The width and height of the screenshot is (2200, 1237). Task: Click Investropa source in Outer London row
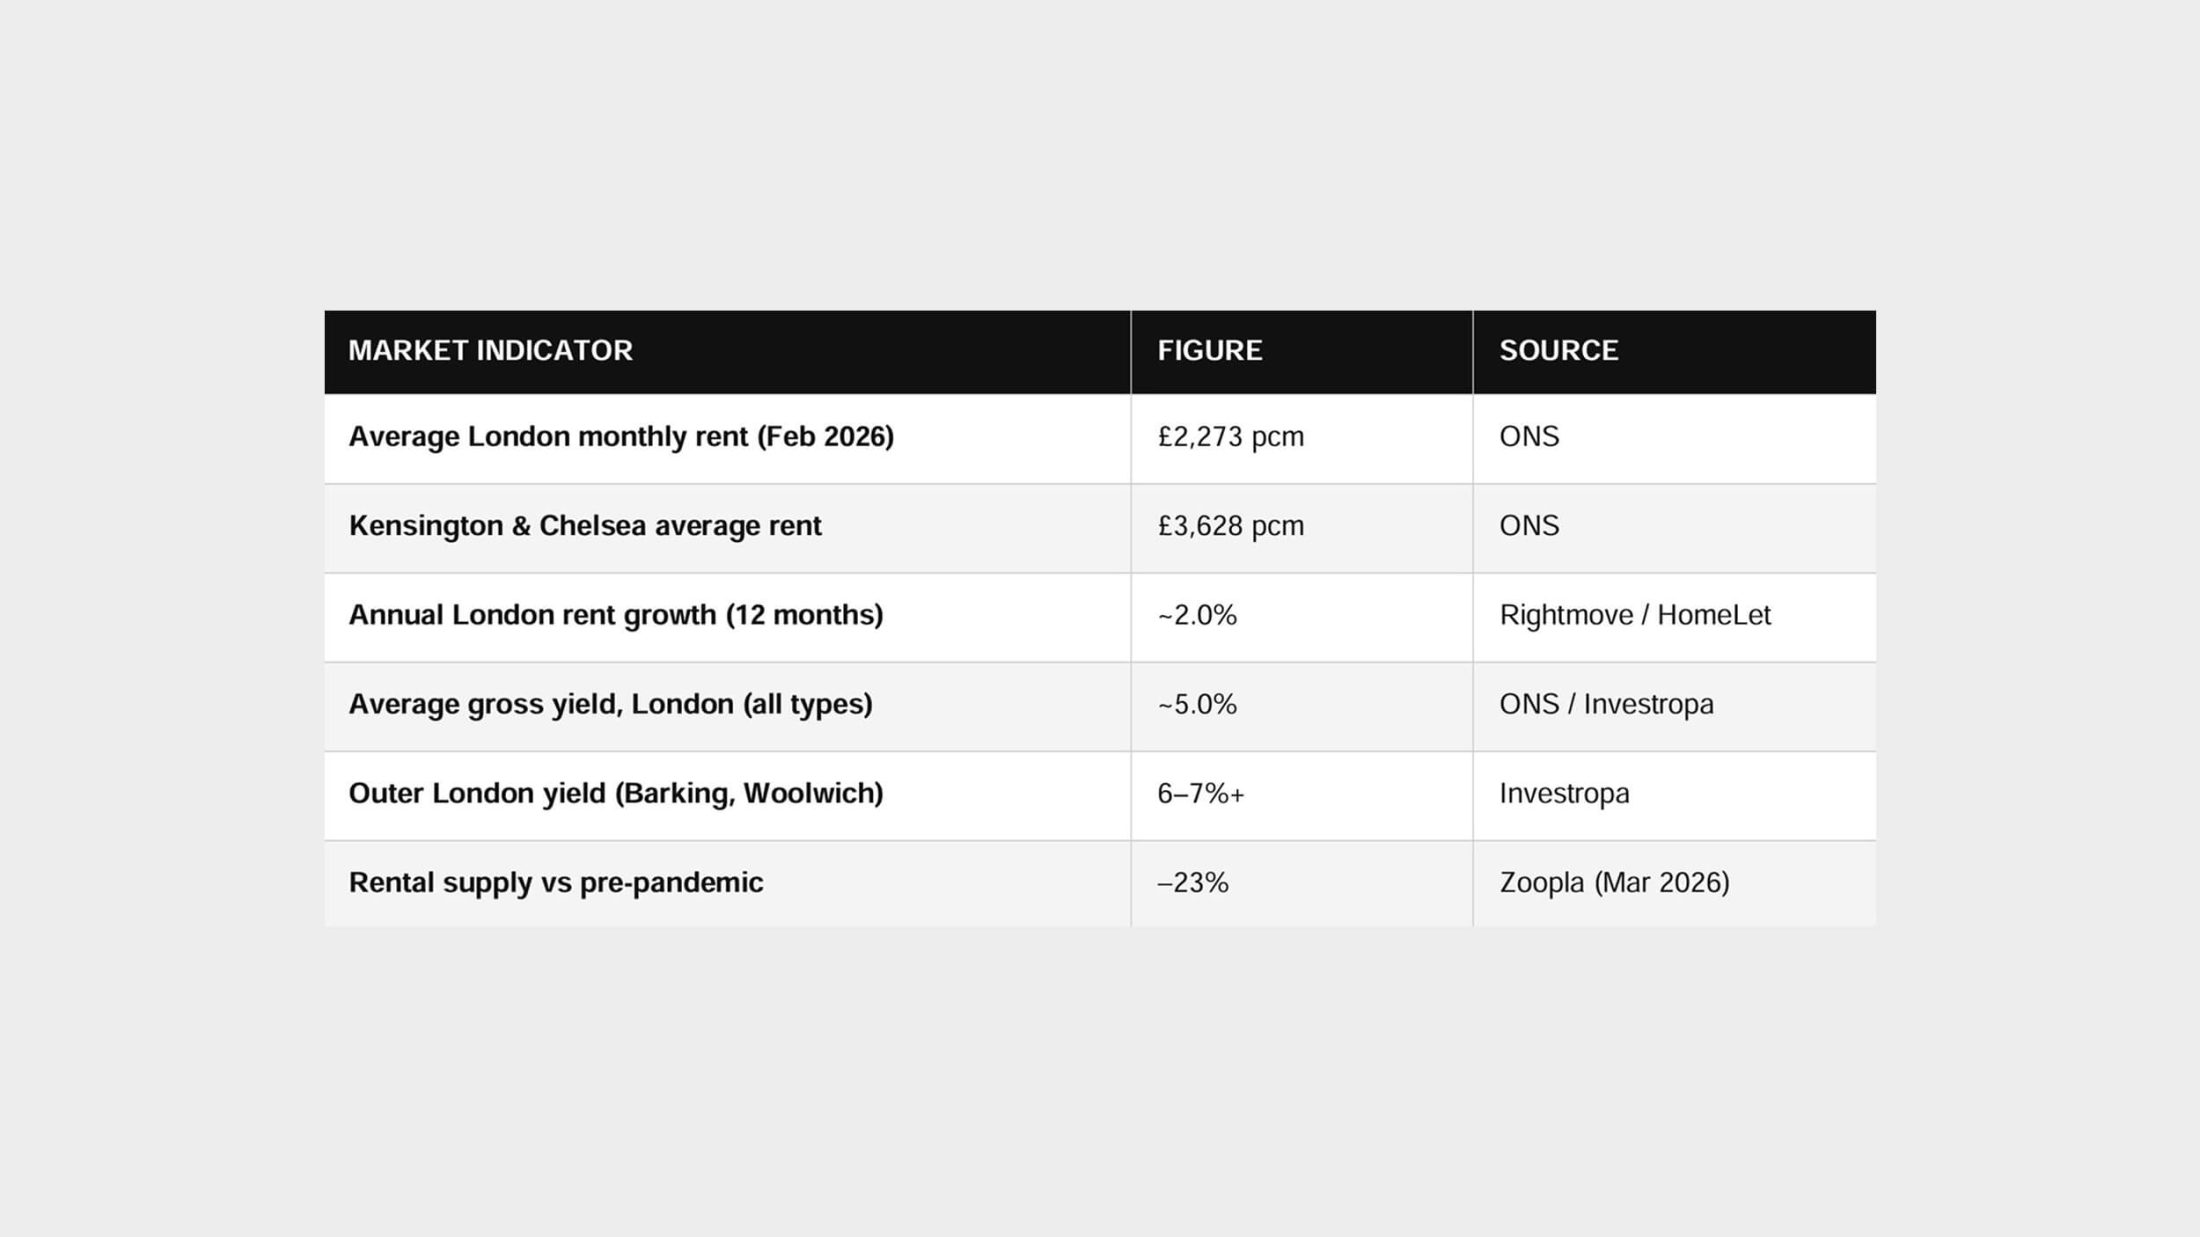(x=1564, y=794)
